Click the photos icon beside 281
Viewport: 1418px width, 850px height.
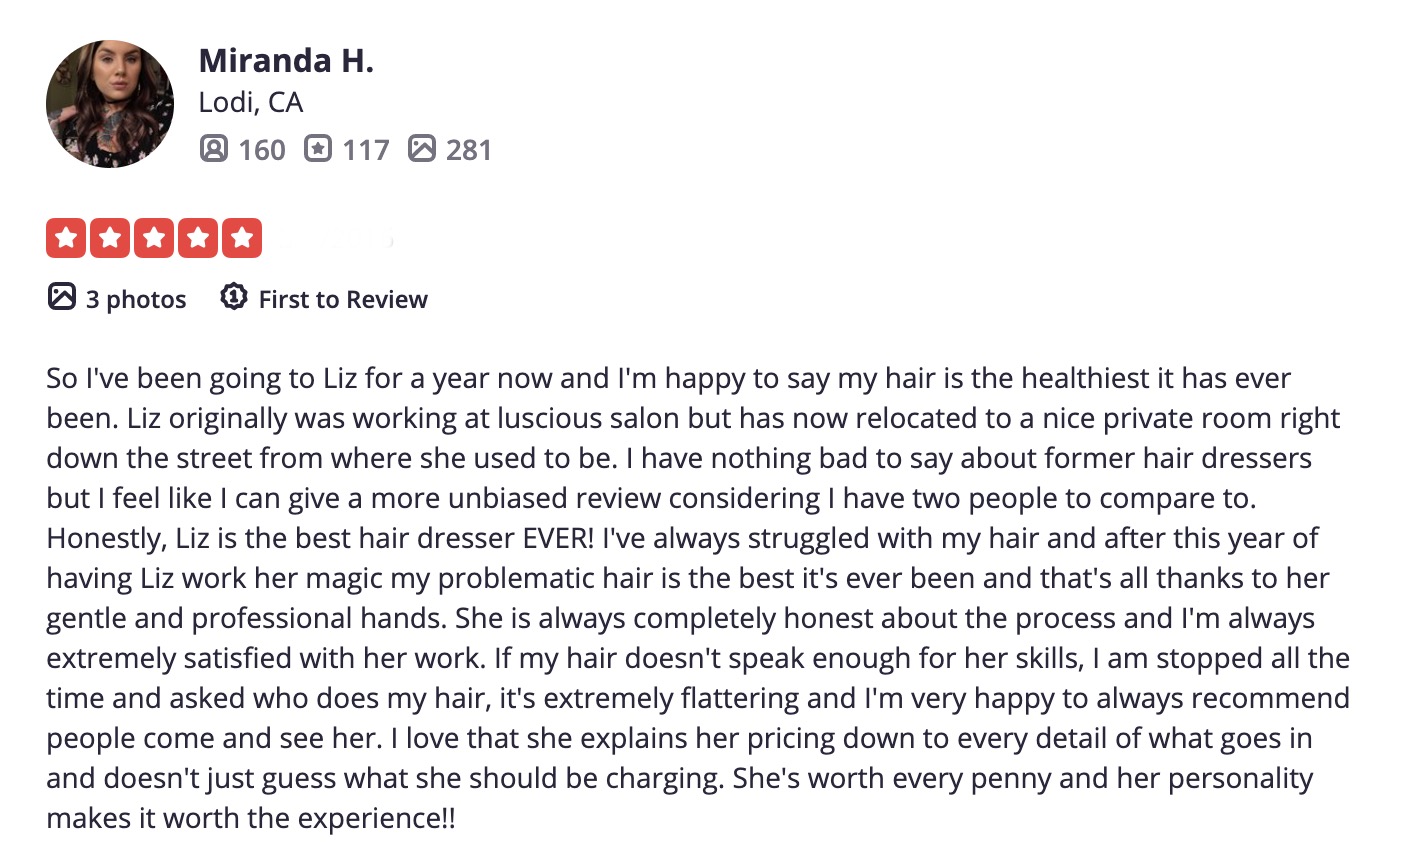pyautogui.click(x=422, y=149)
